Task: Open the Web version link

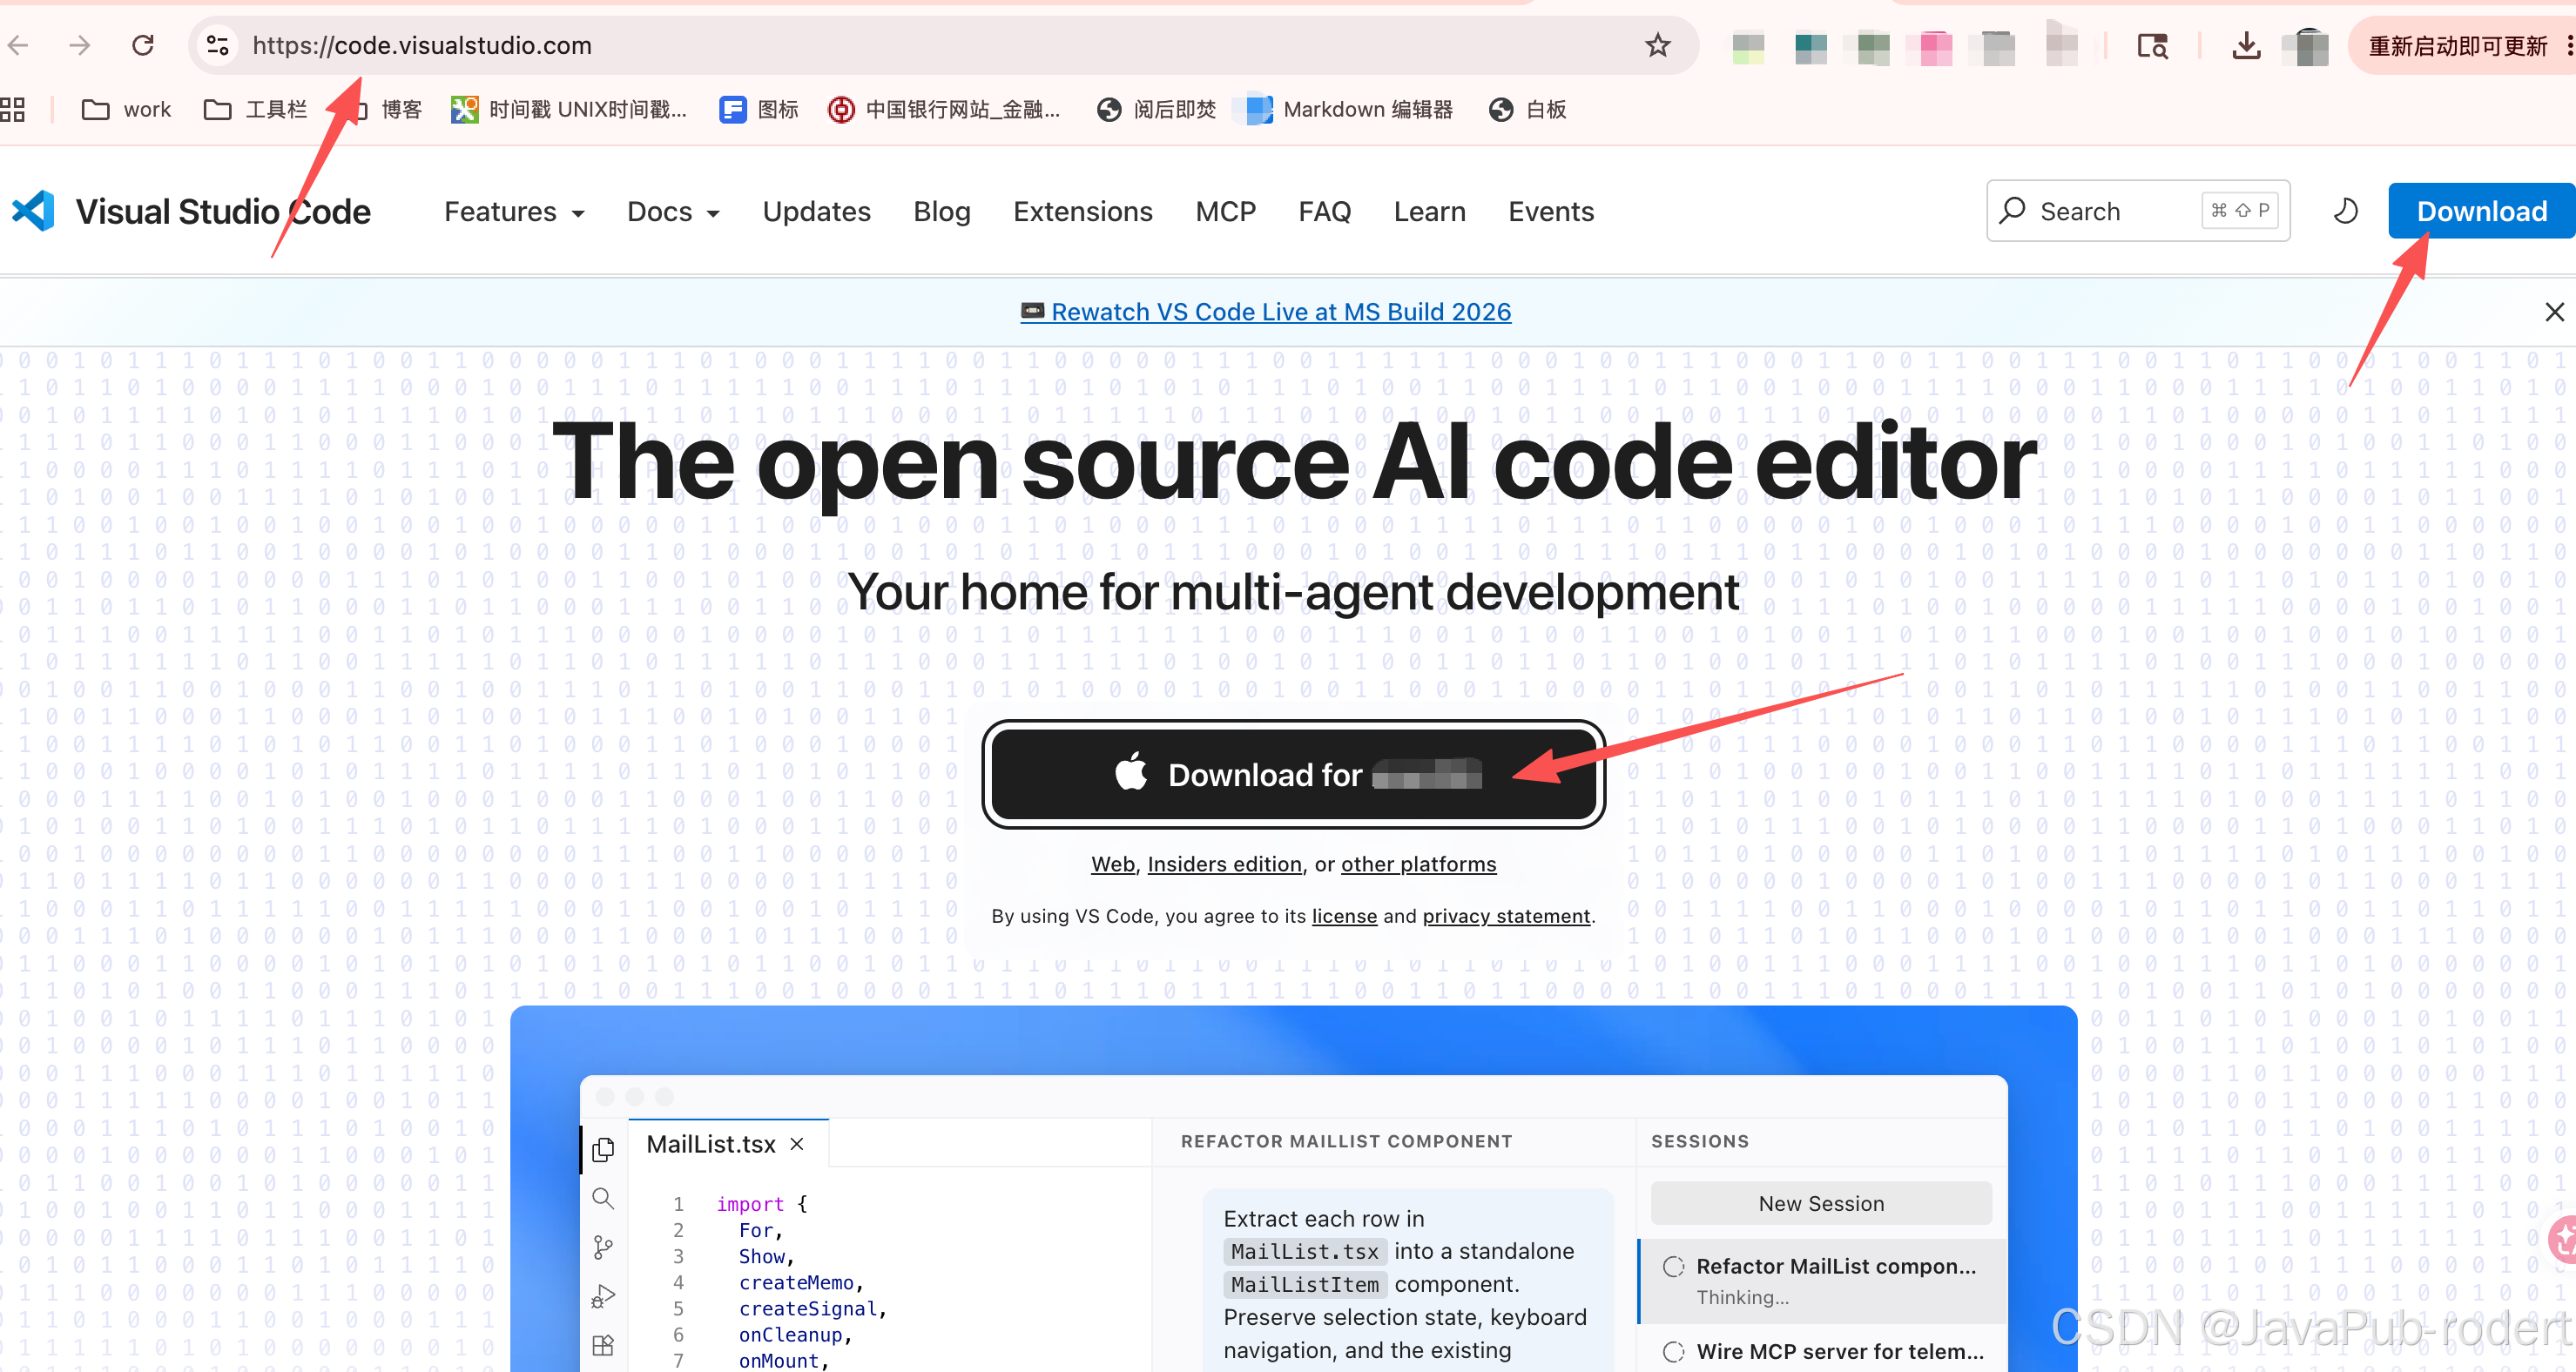Action: 1112,864
